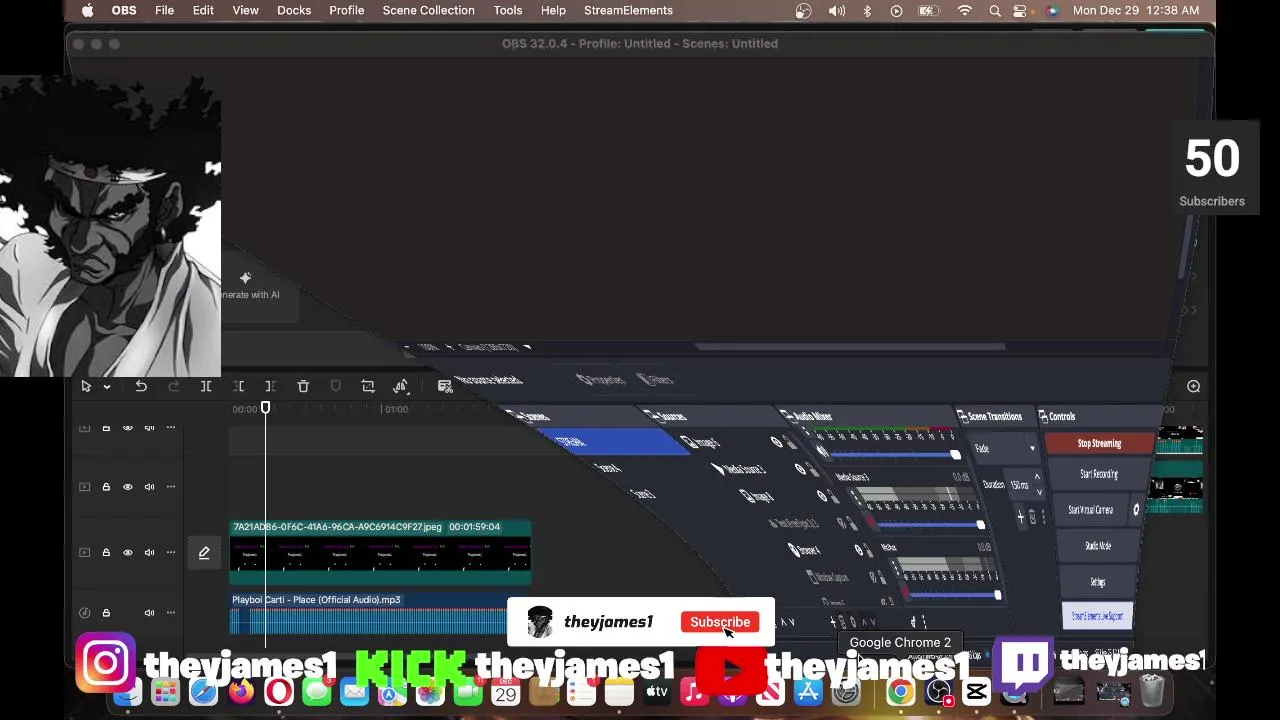
Task: Delete the selected clip with the trash icon
Action: 303,386
